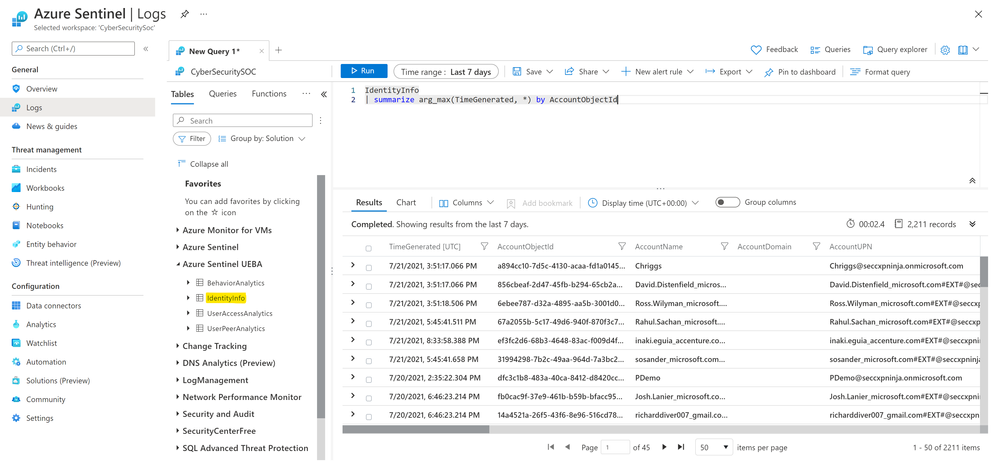Go to next results page
The image size is (999, 465).
point(665,448)
